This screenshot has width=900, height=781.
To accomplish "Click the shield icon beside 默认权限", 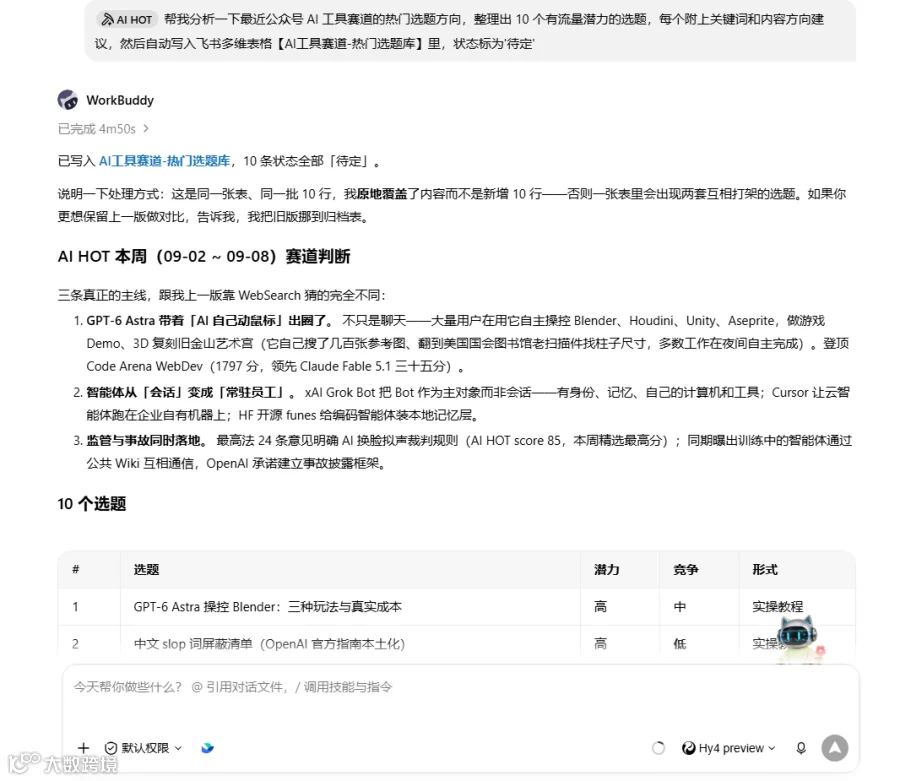I will click(x=111, y=748).
